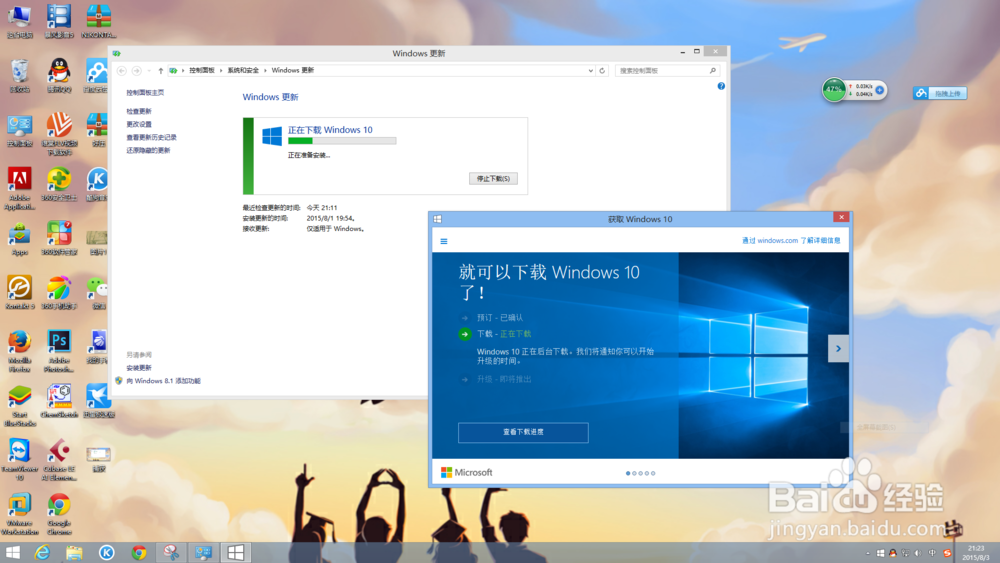The width and height of the screenshot is (1000, 563).
Task: Click the 正在下载 Windows 10 title text
Action: click(330, 129)
